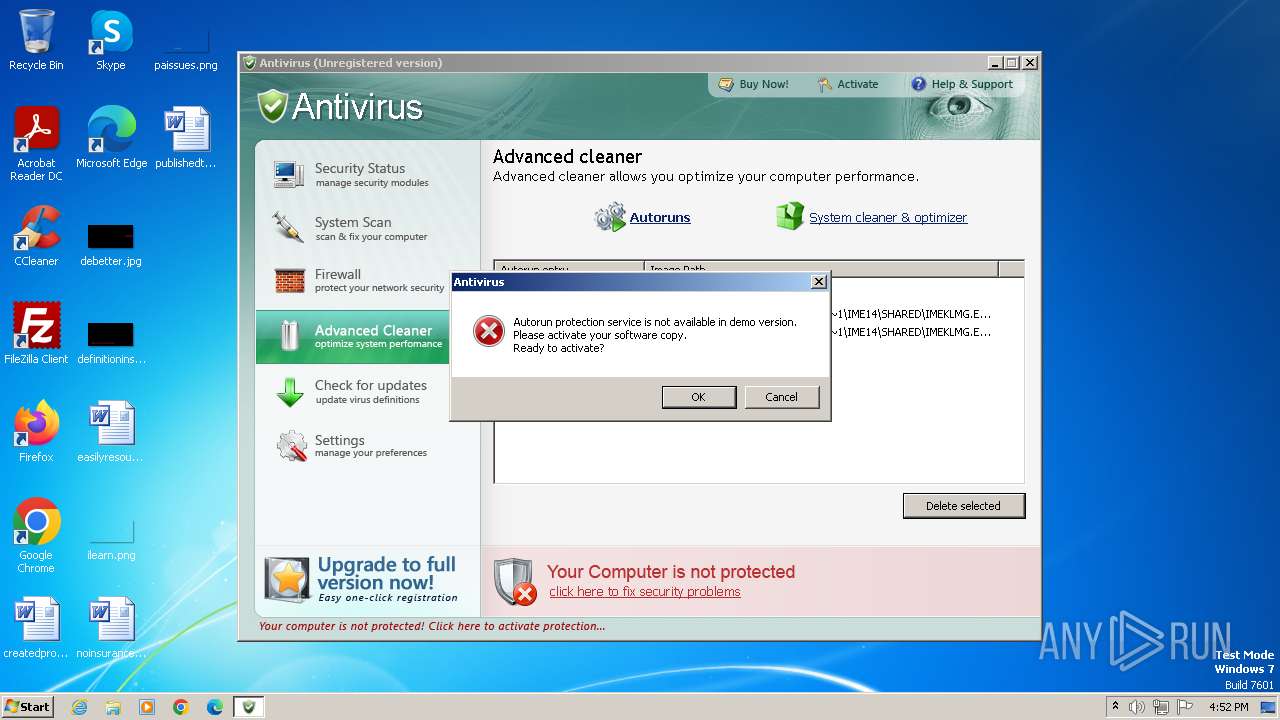Click the green updates arrow icon

(x=290, y=392)
